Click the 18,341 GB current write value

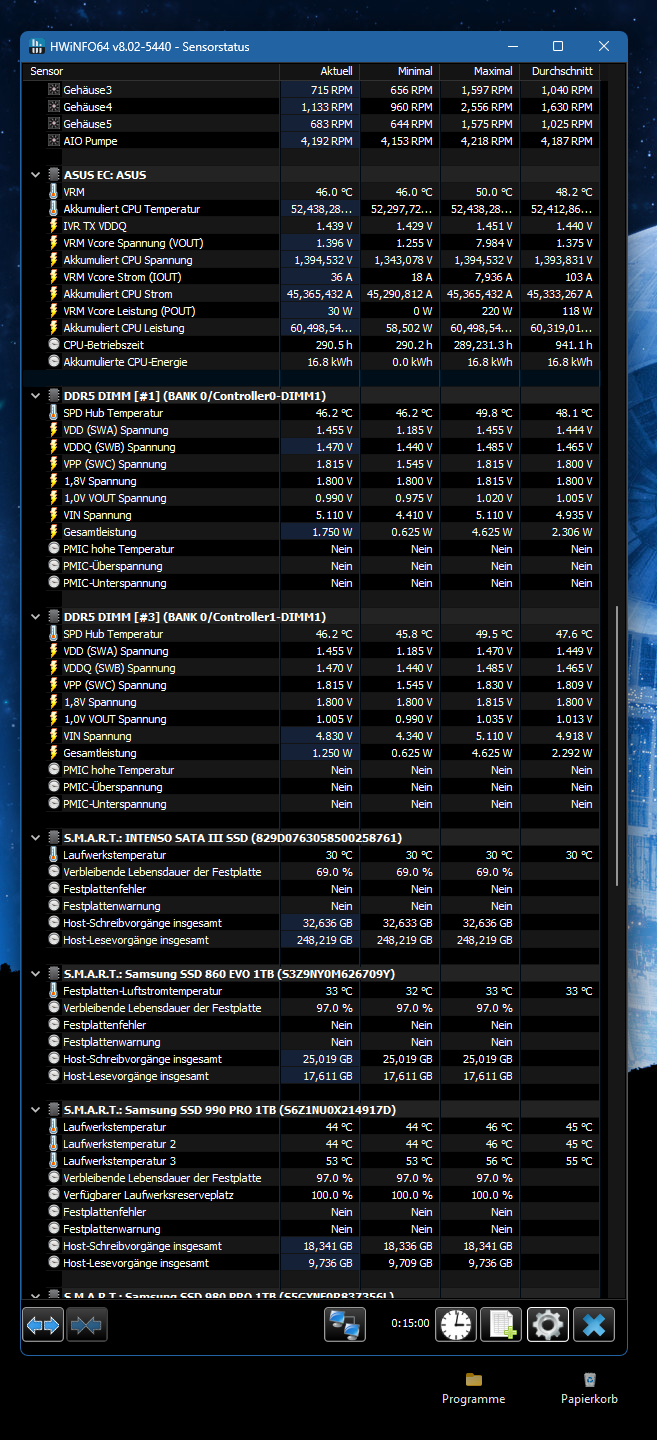pyautogui.click(x=327, y=1246)
